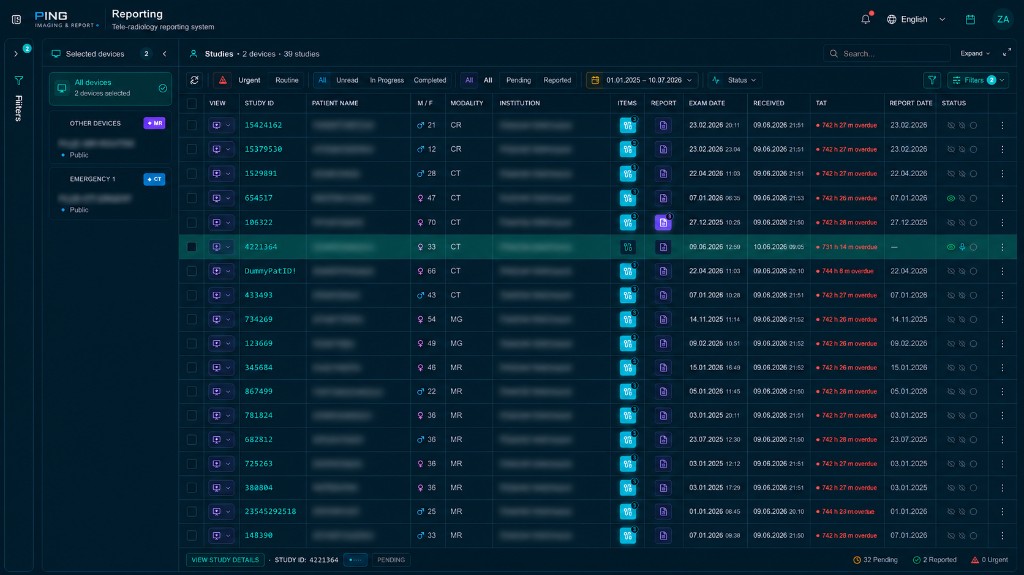Click the 32 Pending status bar entry
The width and height of the screenshot is (1024, 575).
[x=875, y=560]
